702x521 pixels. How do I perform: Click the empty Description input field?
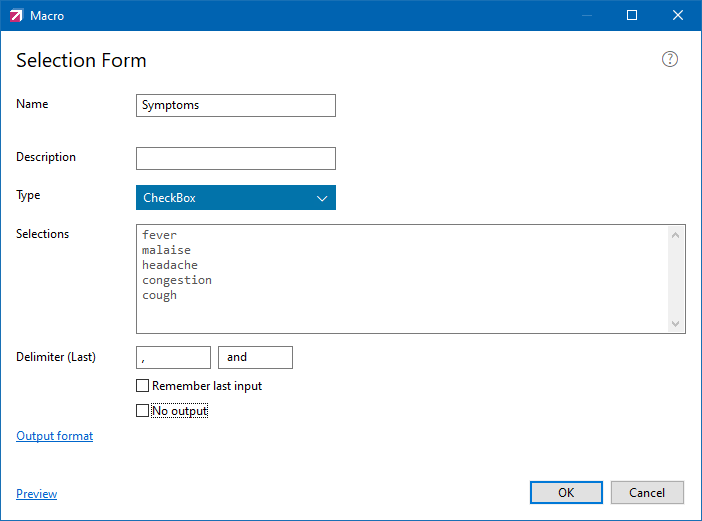[236, 158]
